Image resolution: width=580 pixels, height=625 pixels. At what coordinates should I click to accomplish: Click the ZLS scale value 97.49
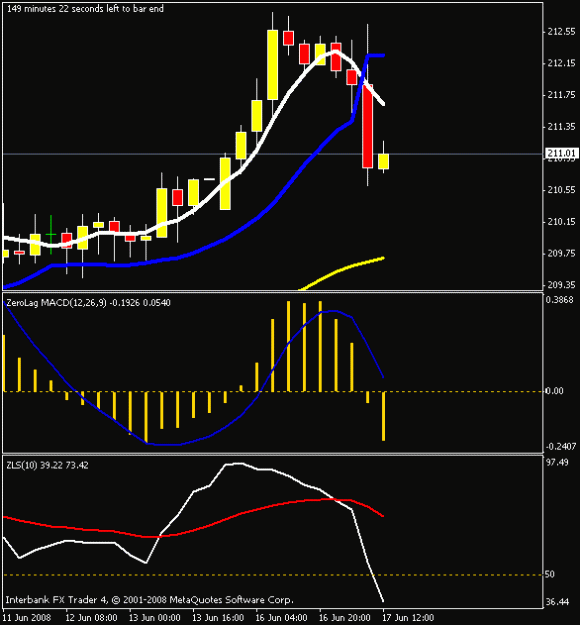[557, 462]
